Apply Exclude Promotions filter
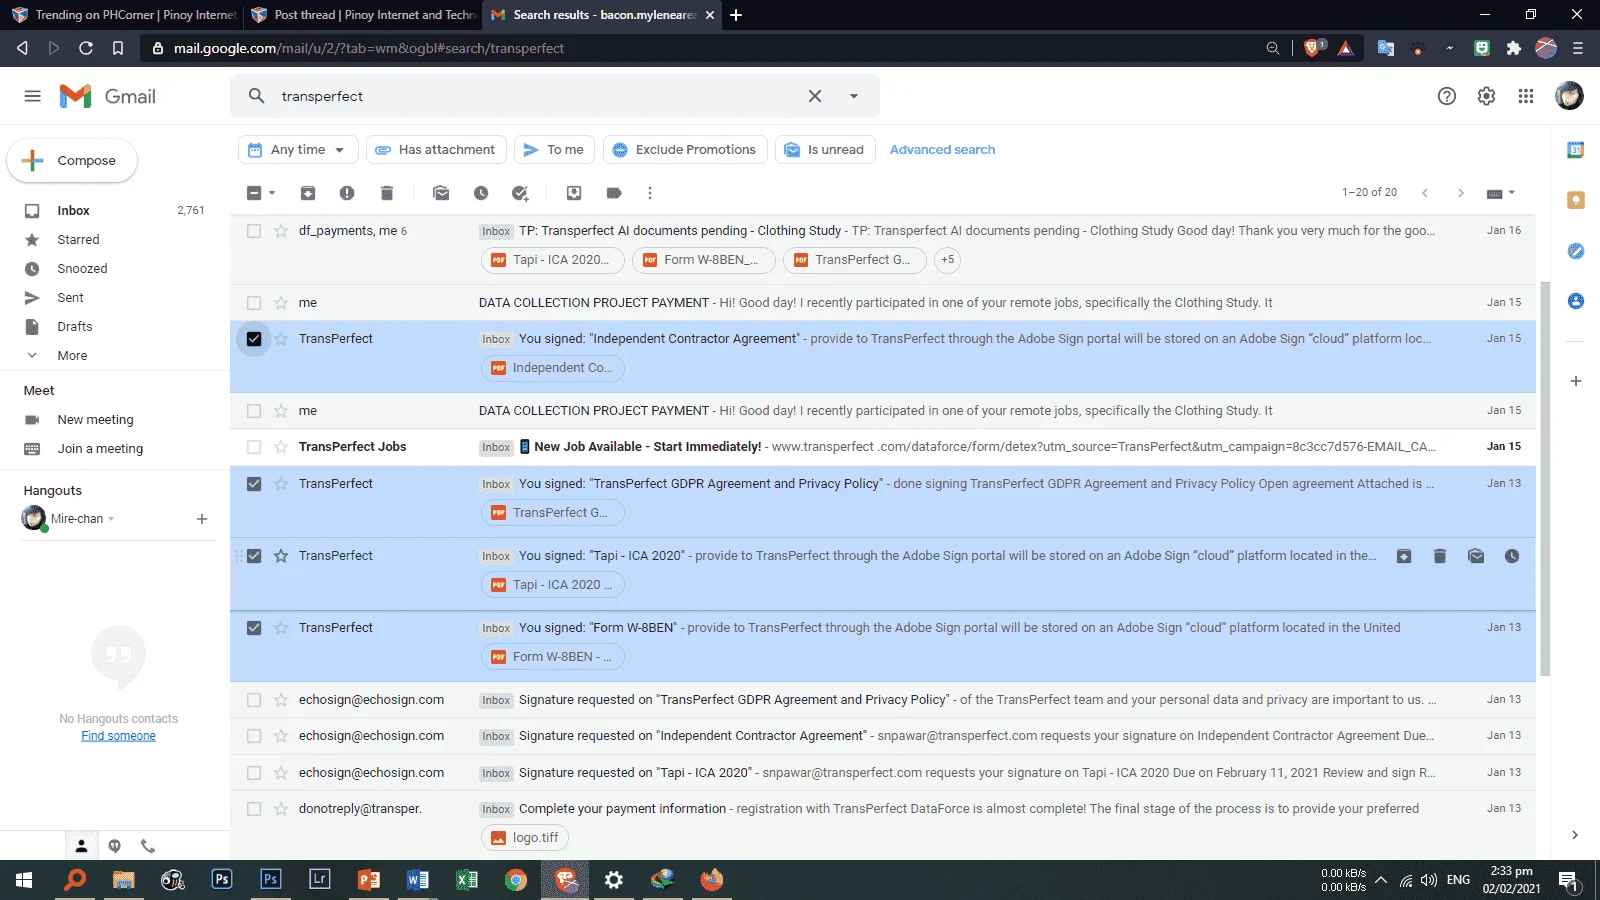 [685, 150]
